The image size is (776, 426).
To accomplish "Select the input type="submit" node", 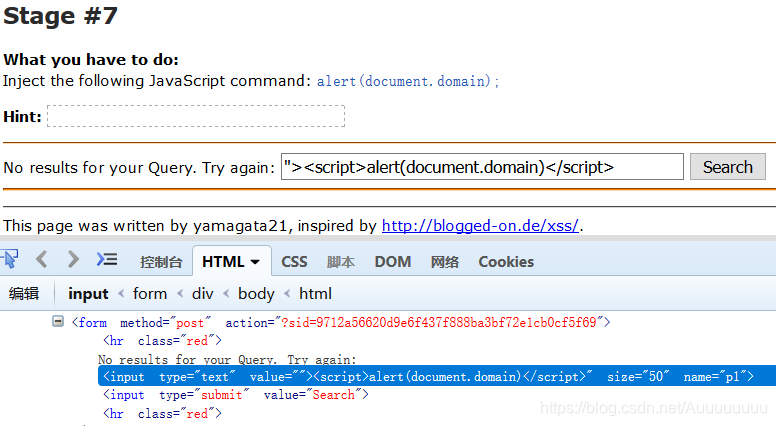I will (236, 395).
